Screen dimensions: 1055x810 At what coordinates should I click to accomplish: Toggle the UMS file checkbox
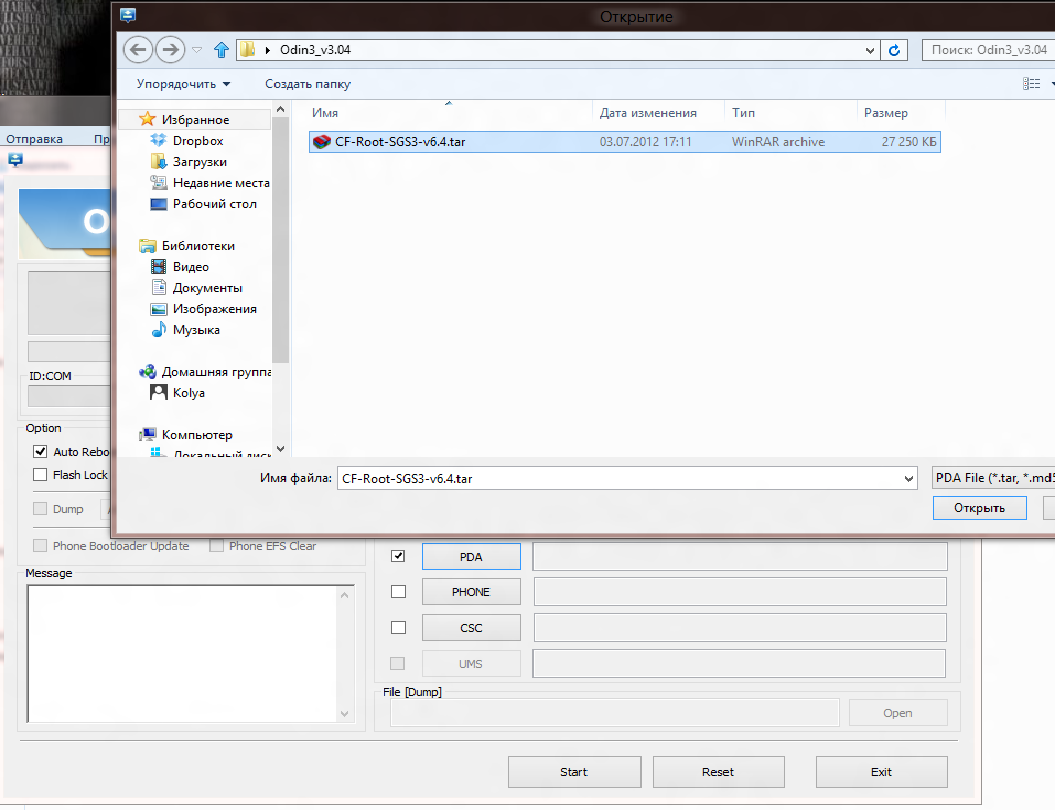pyautogui.click(x=398, y=663)
